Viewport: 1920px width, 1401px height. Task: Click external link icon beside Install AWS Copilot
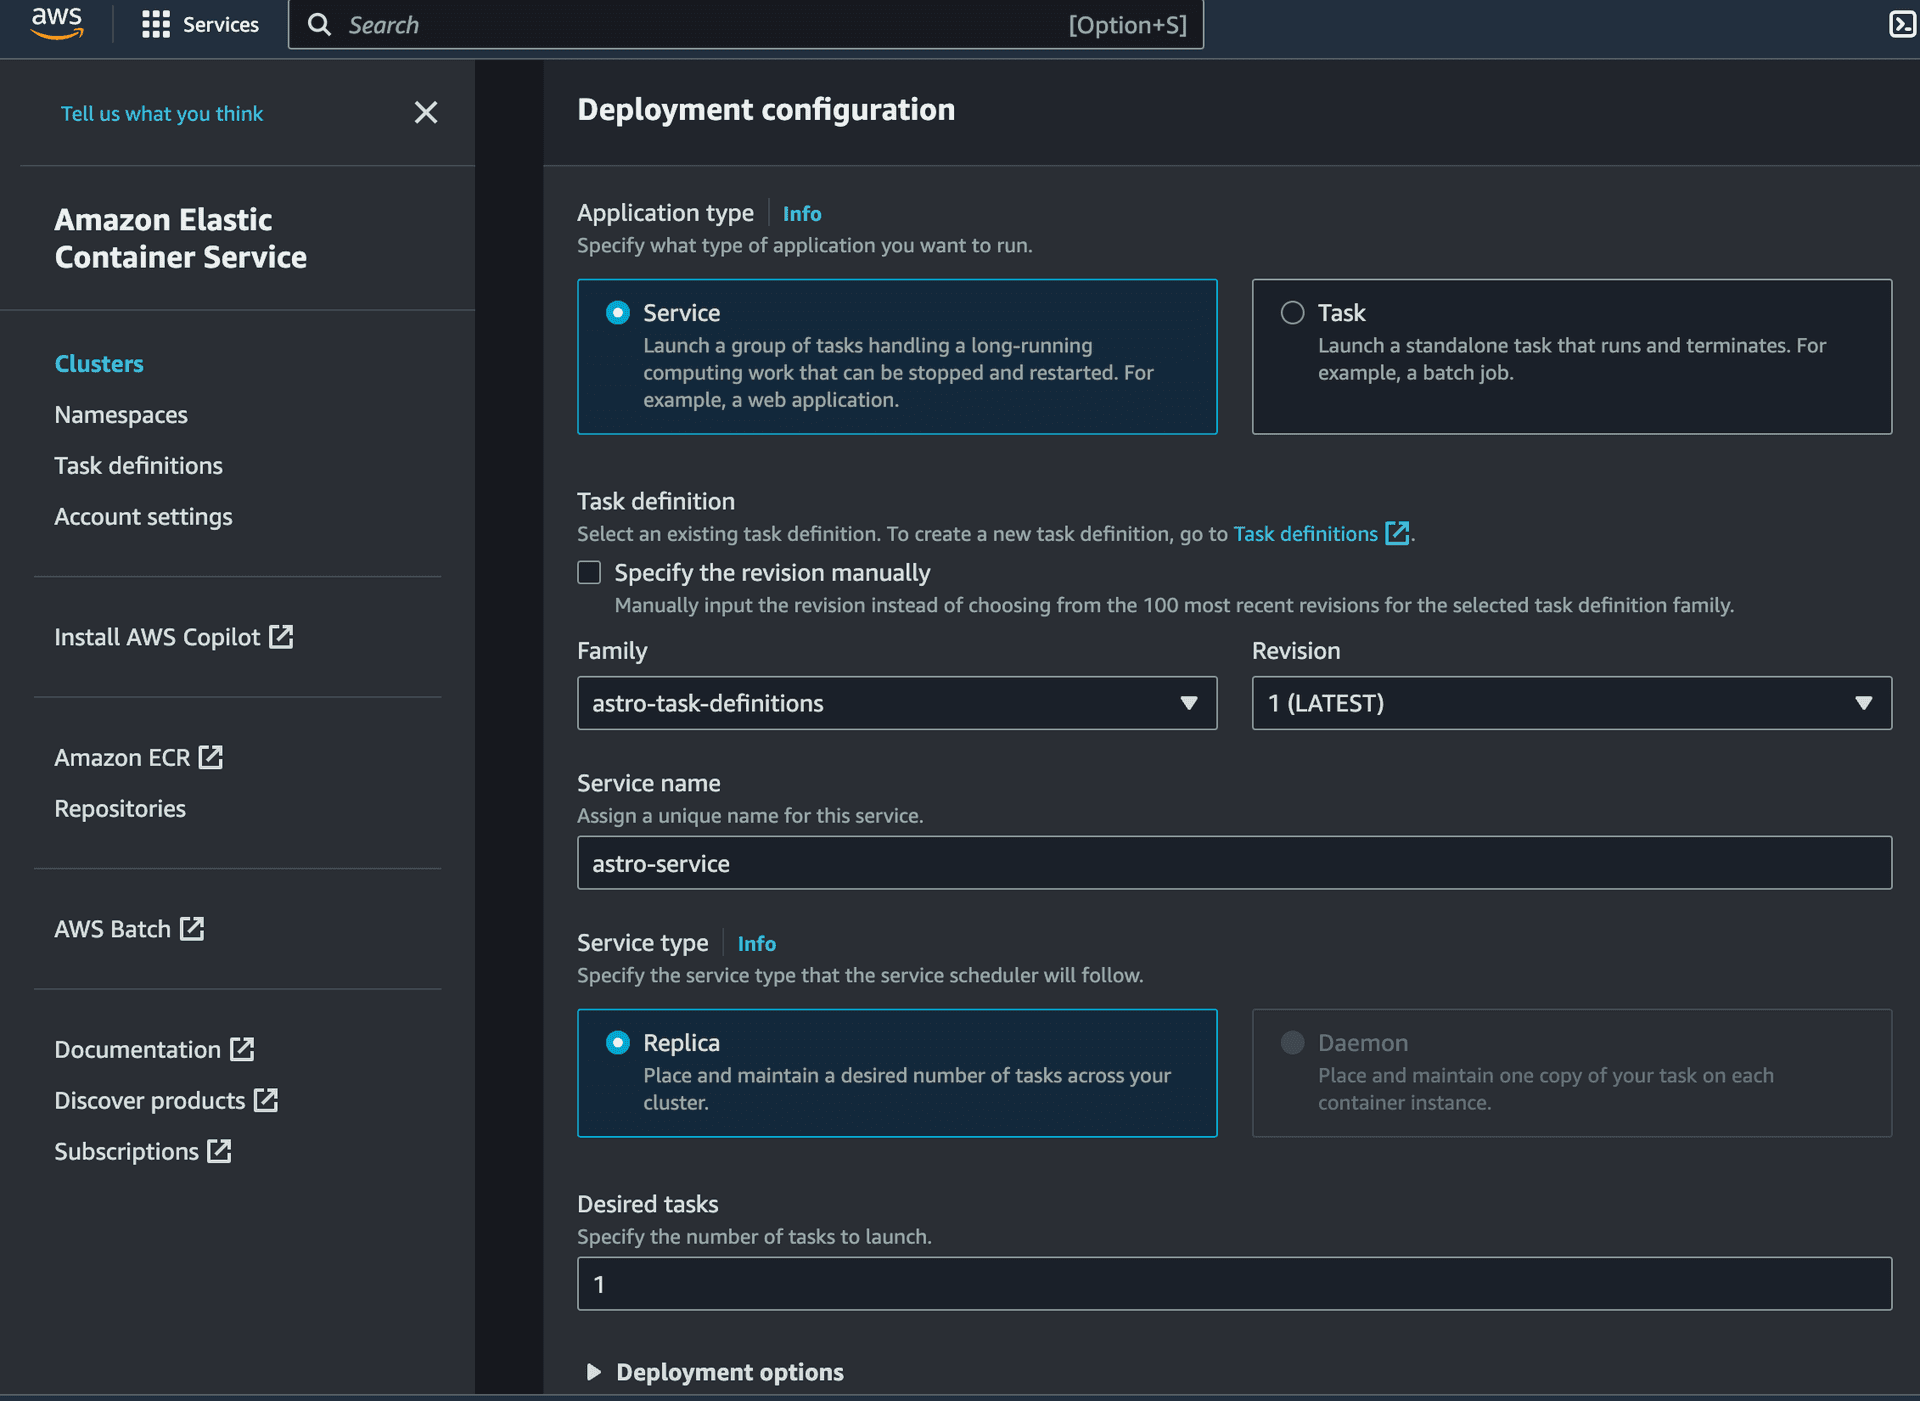pyautogui.click(x=281, y=636)
